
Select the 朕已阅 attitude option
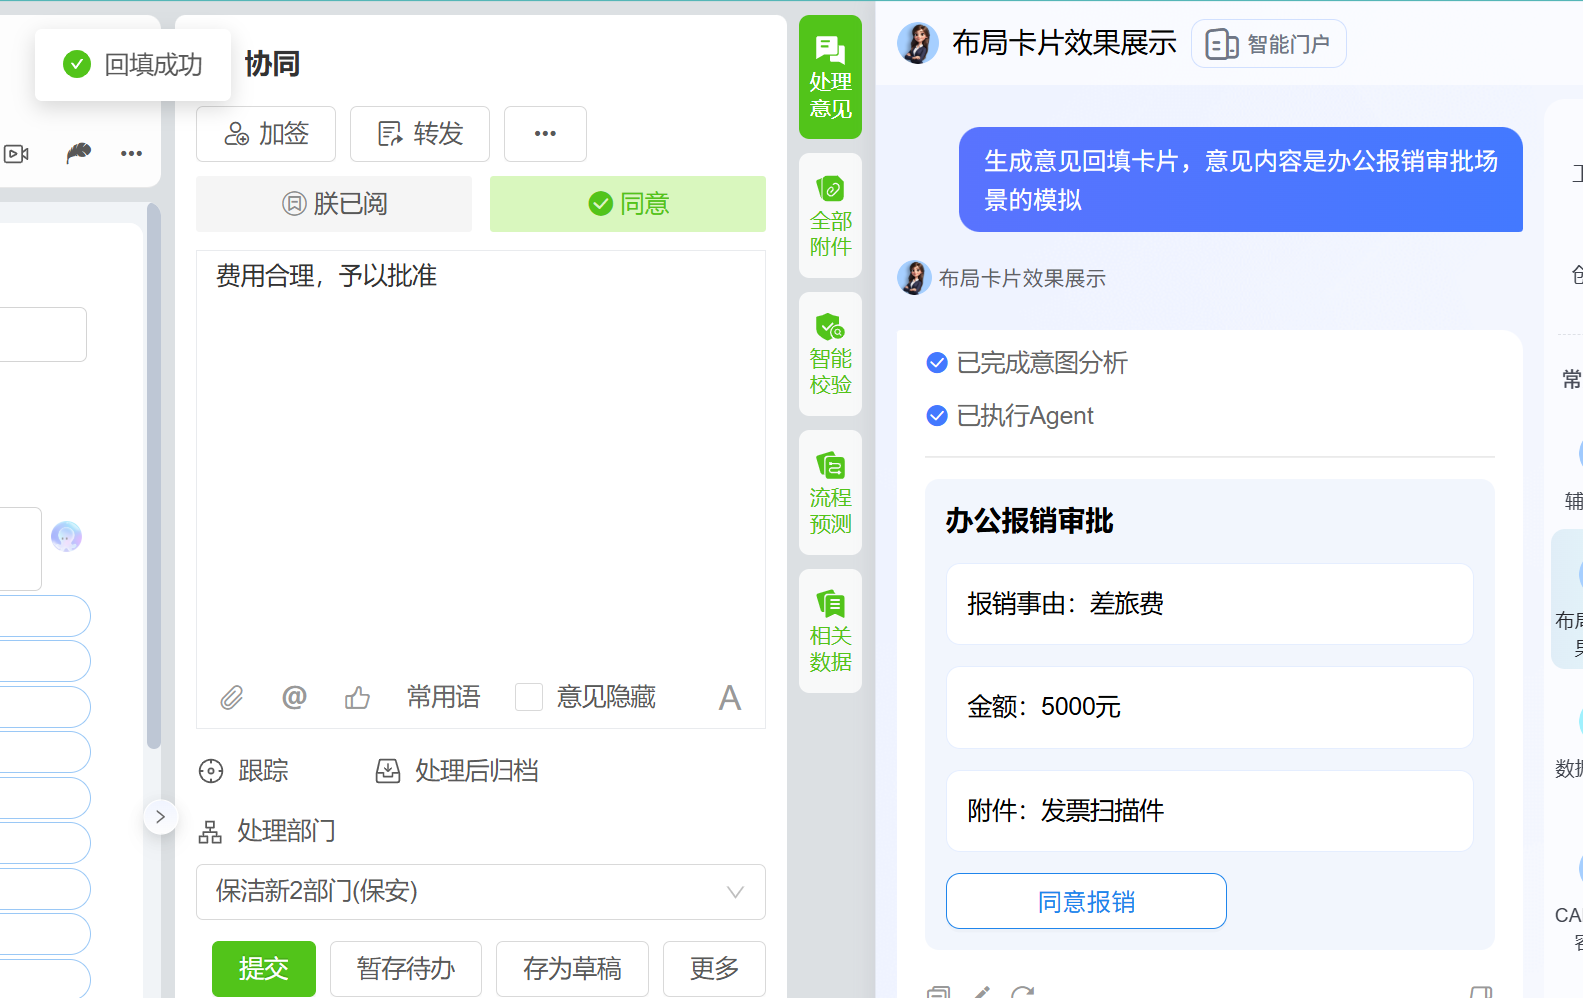click(334, 204)
